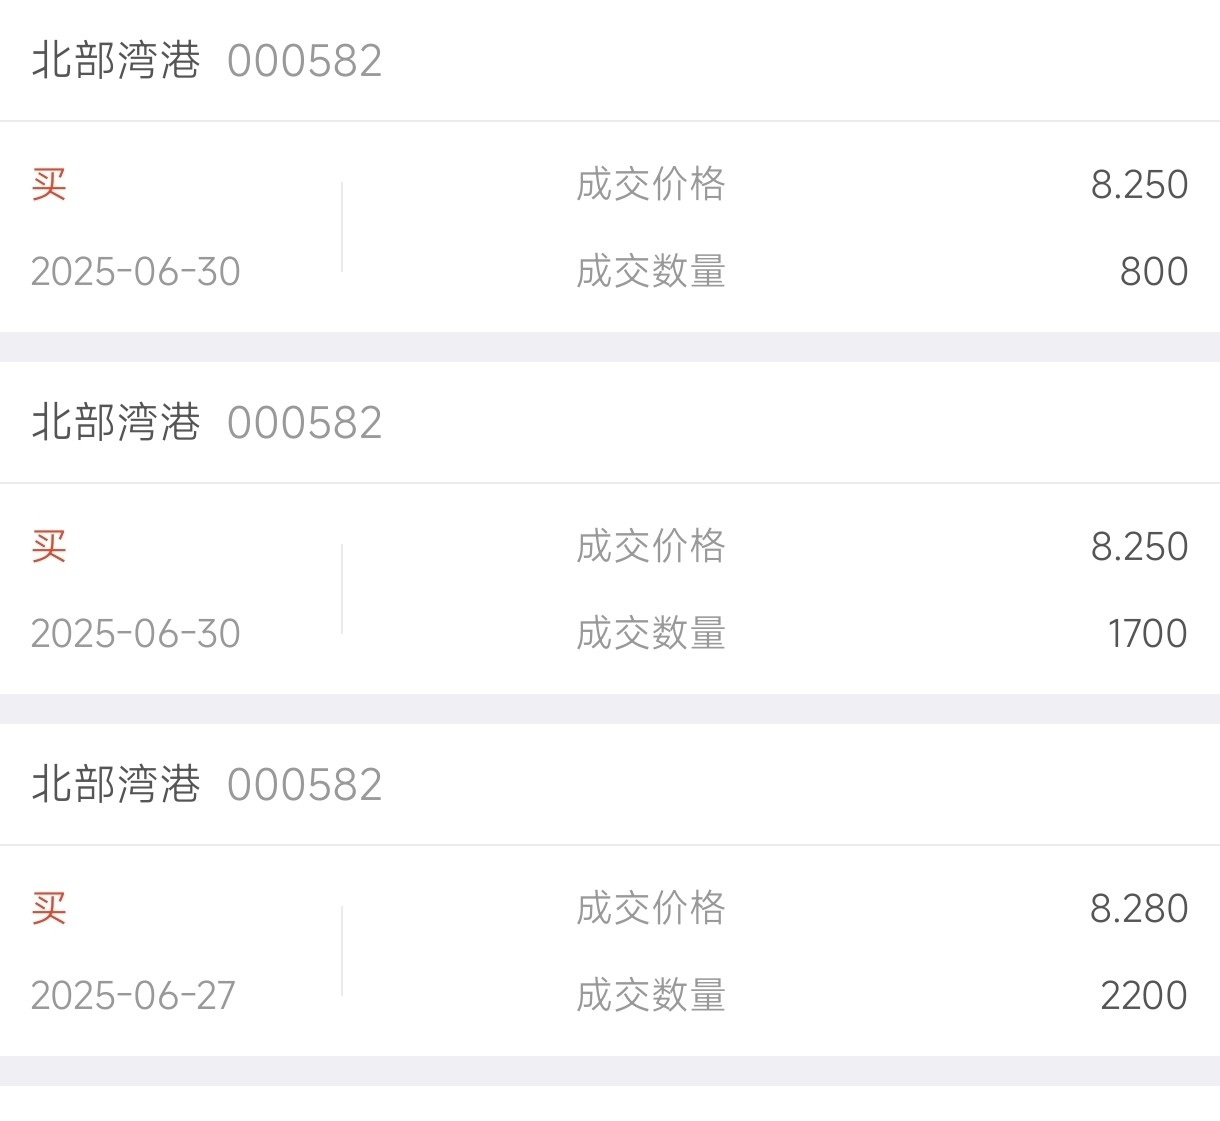
Task: Select quantity value 1700
Action: [1147, 633]
